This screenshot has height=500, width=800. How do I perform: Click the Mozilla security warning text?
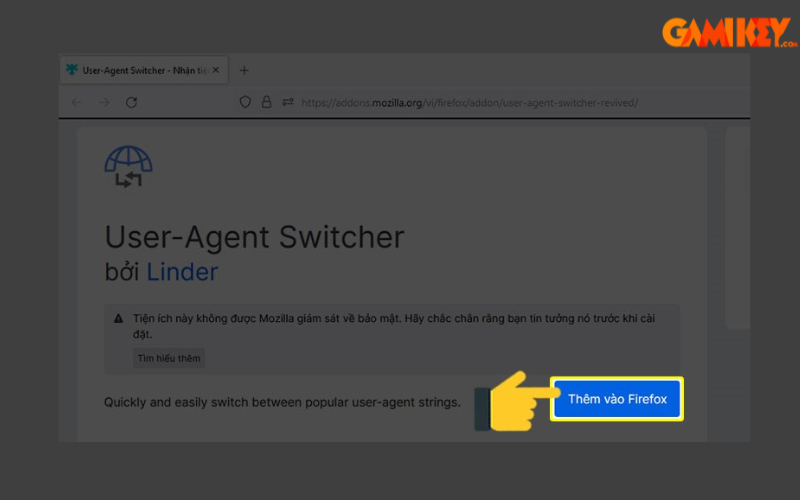[x=394, y=326]
